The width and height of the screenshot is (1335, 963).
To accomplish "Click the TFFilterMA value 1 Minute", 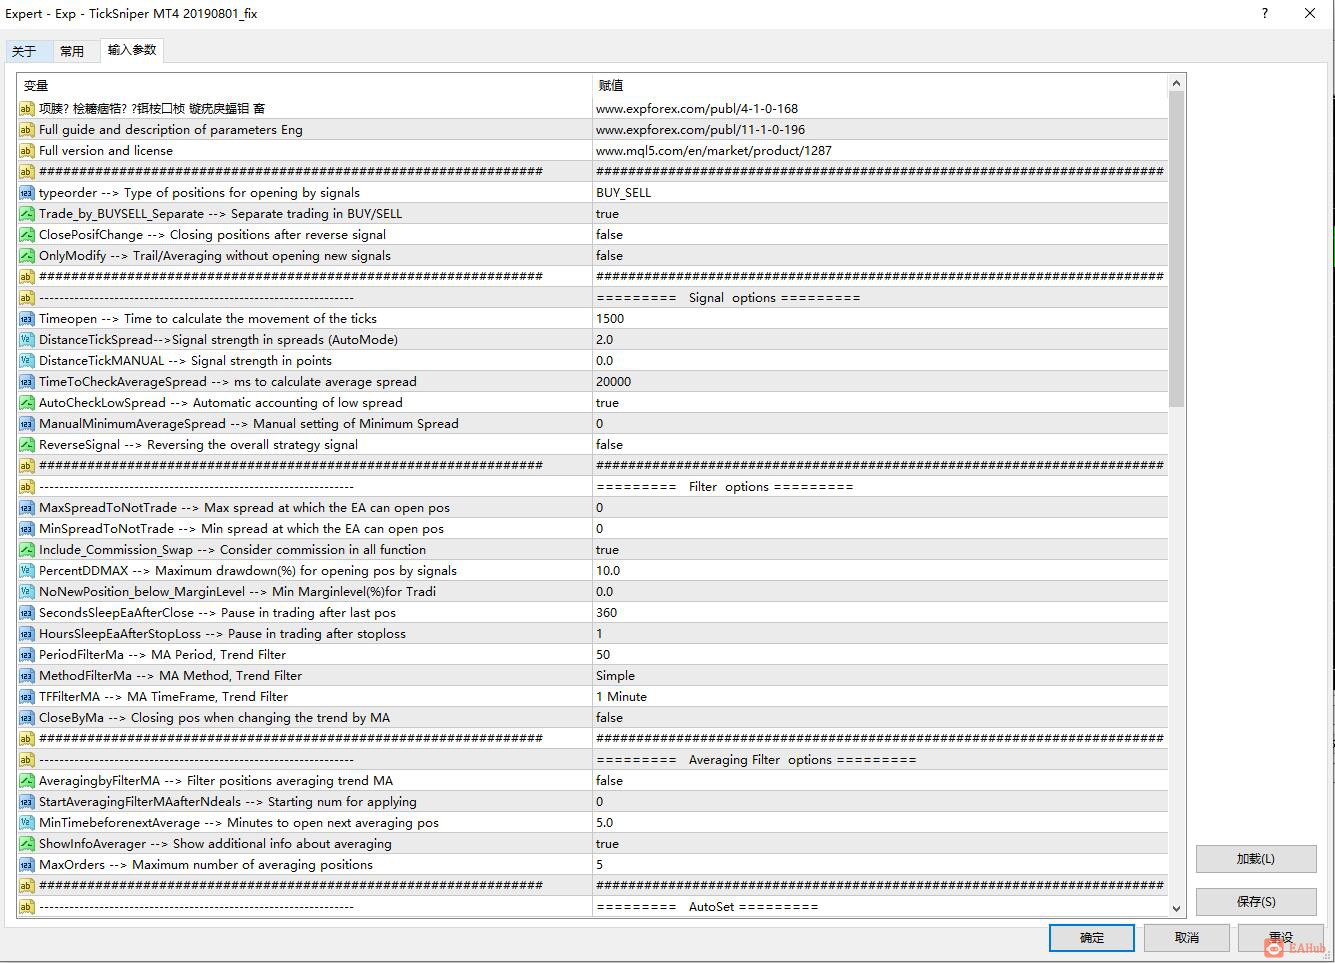I will 622,697.
